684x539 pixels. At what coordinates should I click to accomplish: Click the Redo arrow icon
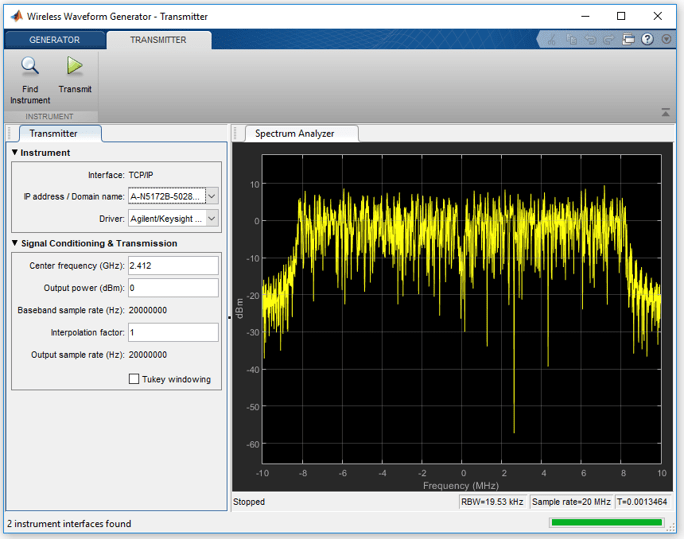pos(610,40)
